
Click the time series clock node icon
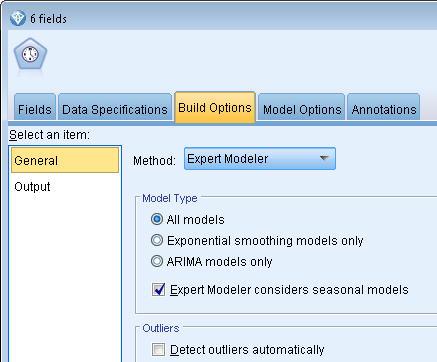click(30, 54)
